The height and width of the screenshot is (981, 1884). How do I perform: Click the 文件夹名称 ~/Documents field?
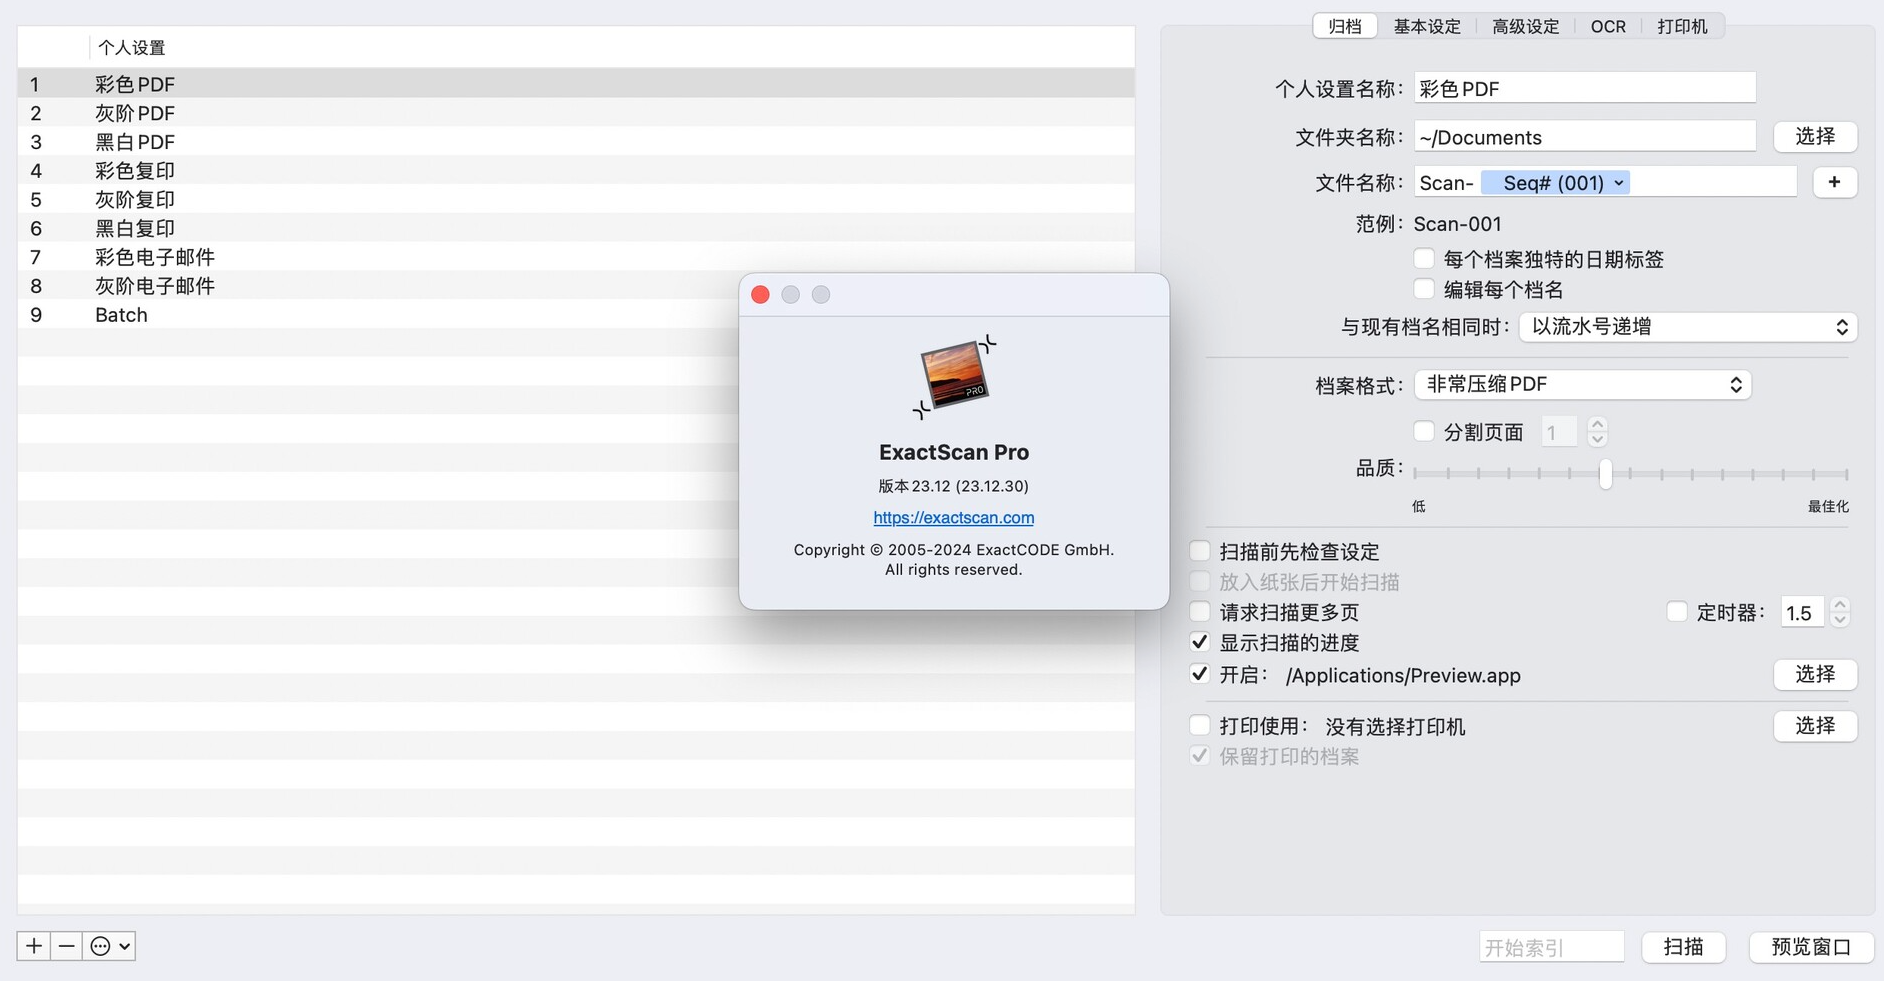pyautogui.click(x=1585, y=137)
